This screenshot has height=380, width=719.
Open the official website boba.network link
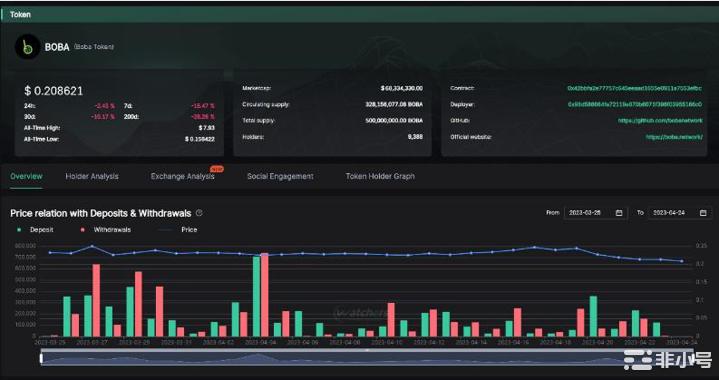pyautogui.click(x=674, y=137)
